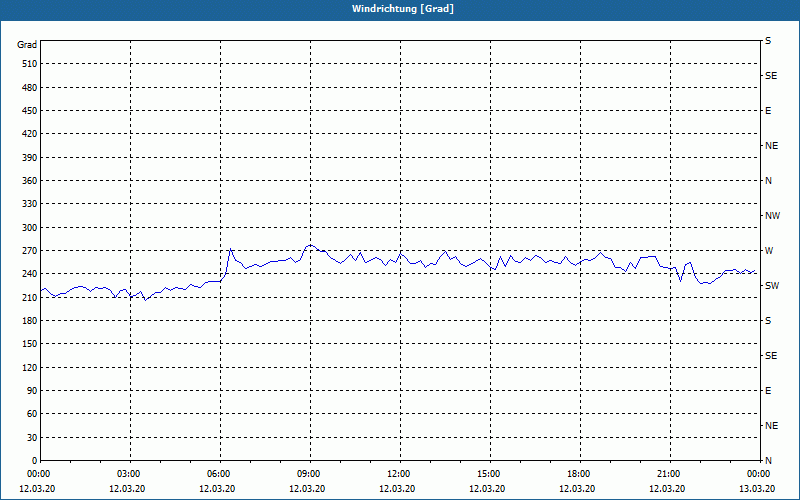Select the 120 y-axis value

tap(29, 367)
